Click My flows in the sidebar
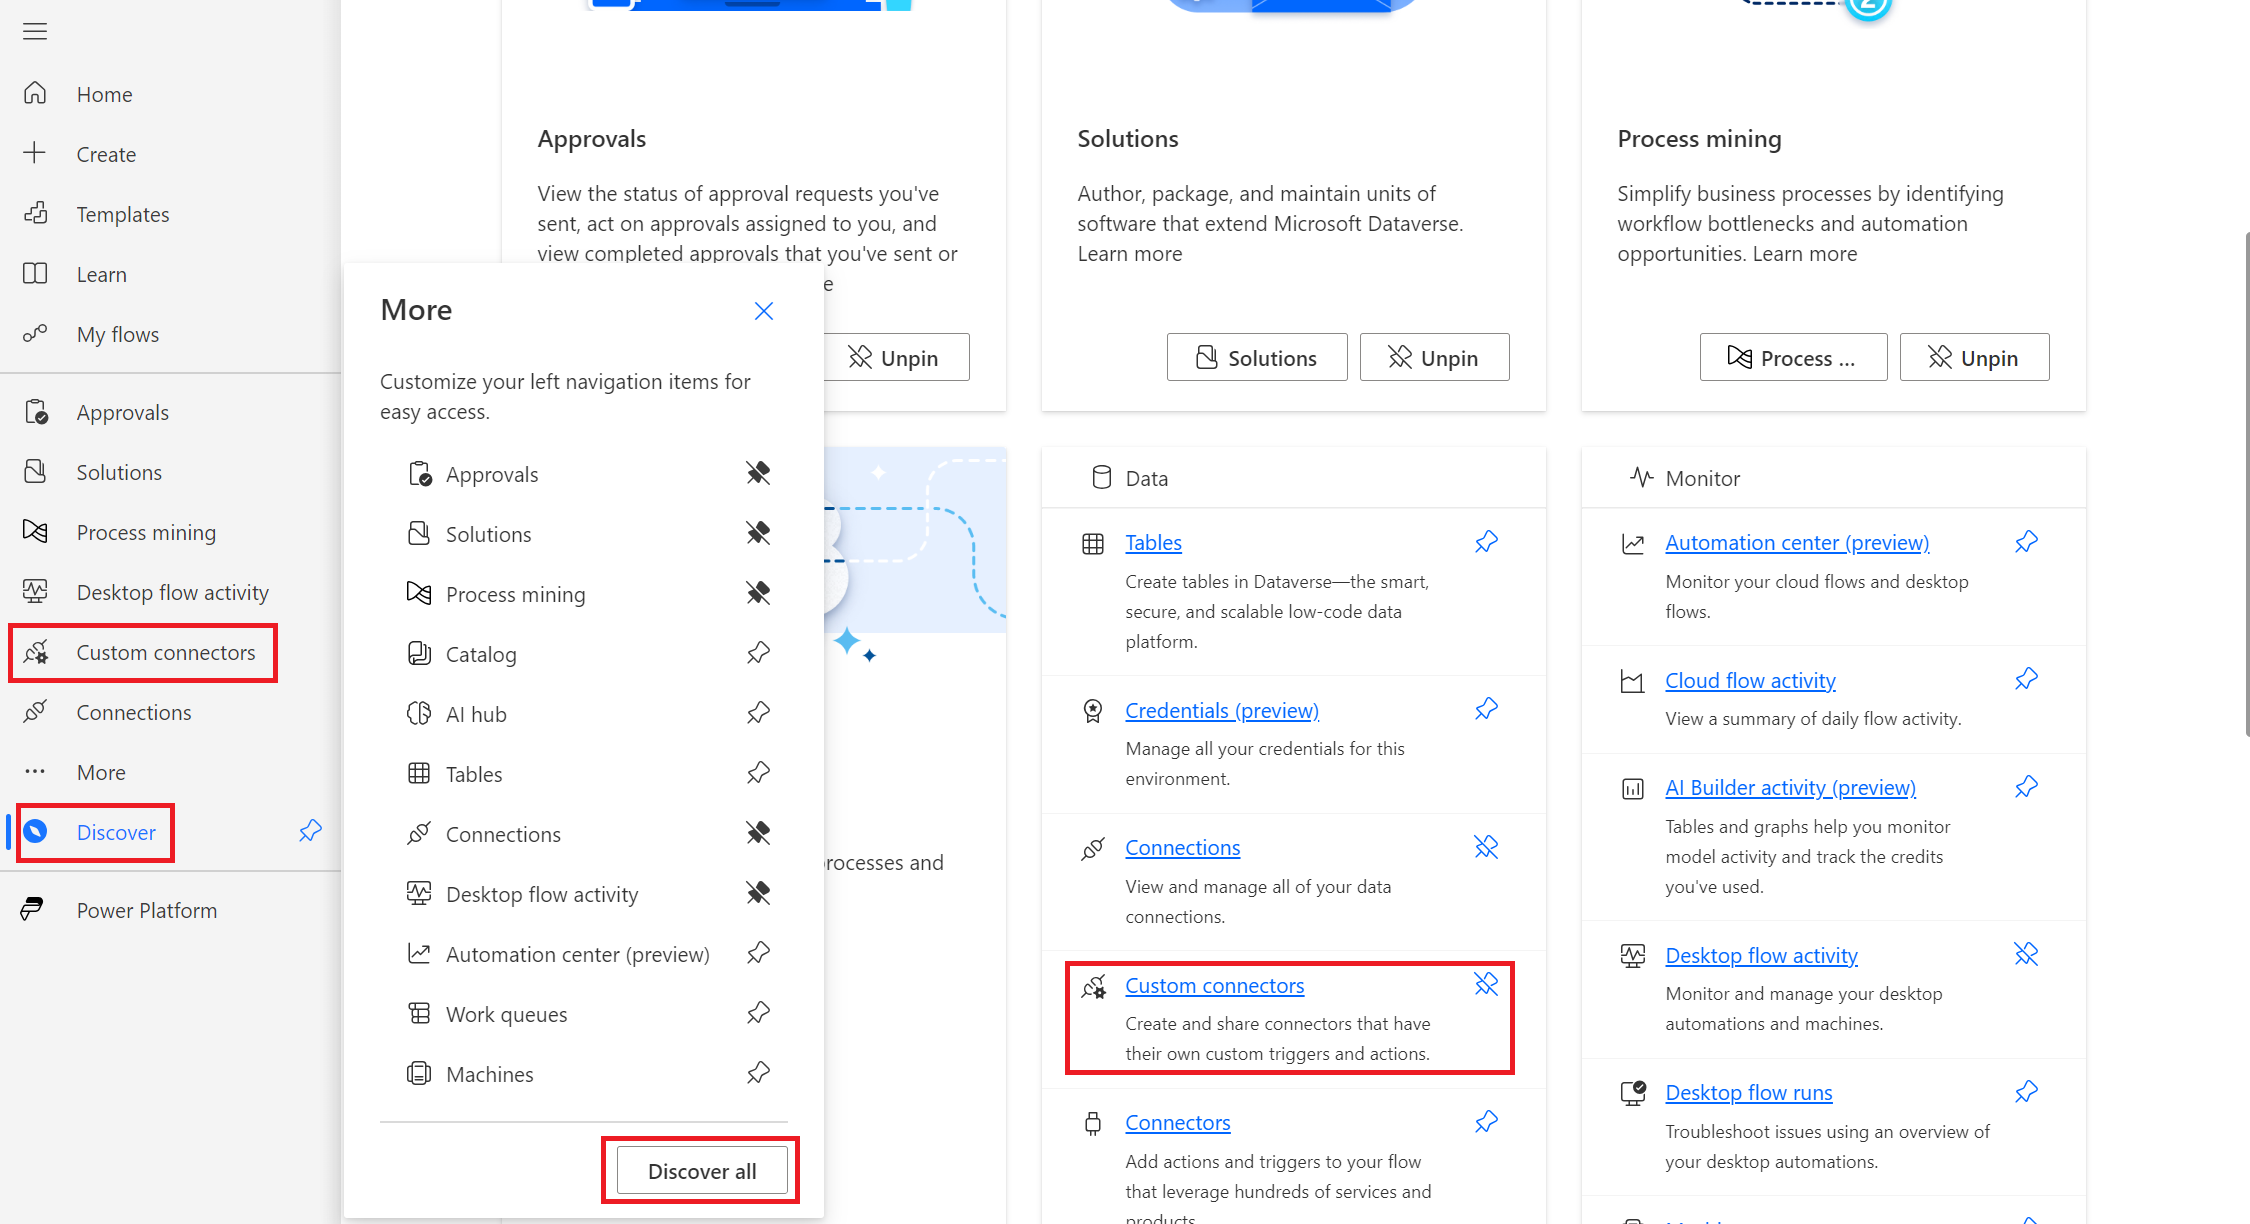Screen dimensions: 2250x1224 point(117,334)
